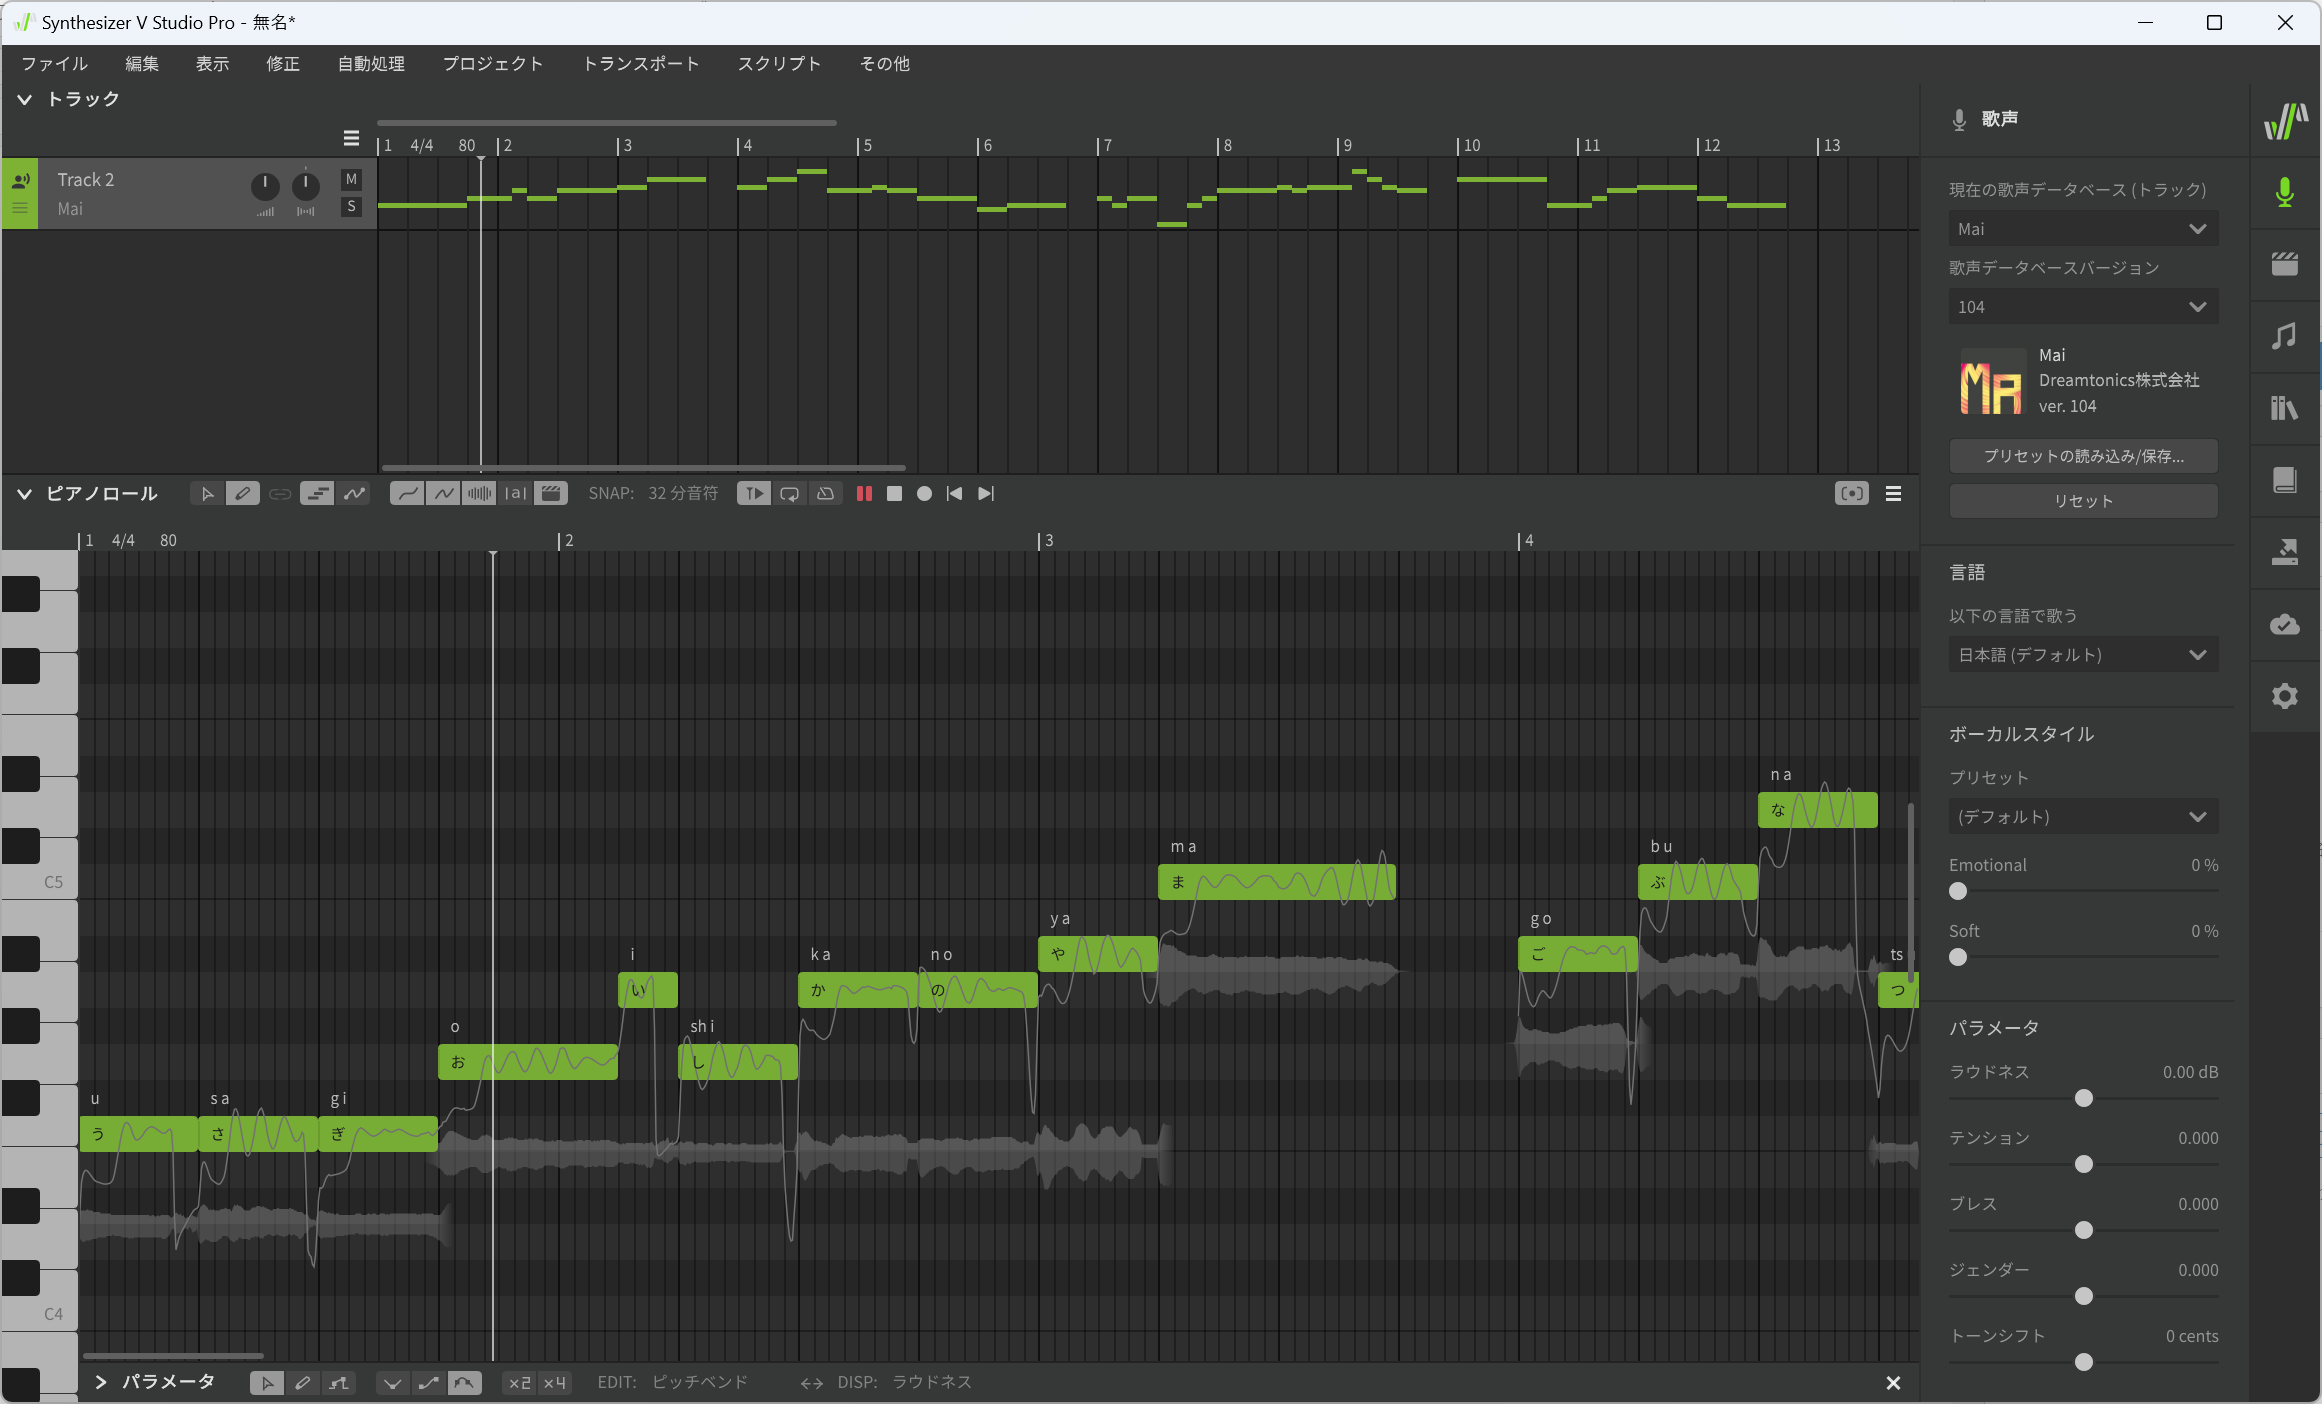
Task: Open the render export sidebar icon
Action: [x=2285, y=552]
